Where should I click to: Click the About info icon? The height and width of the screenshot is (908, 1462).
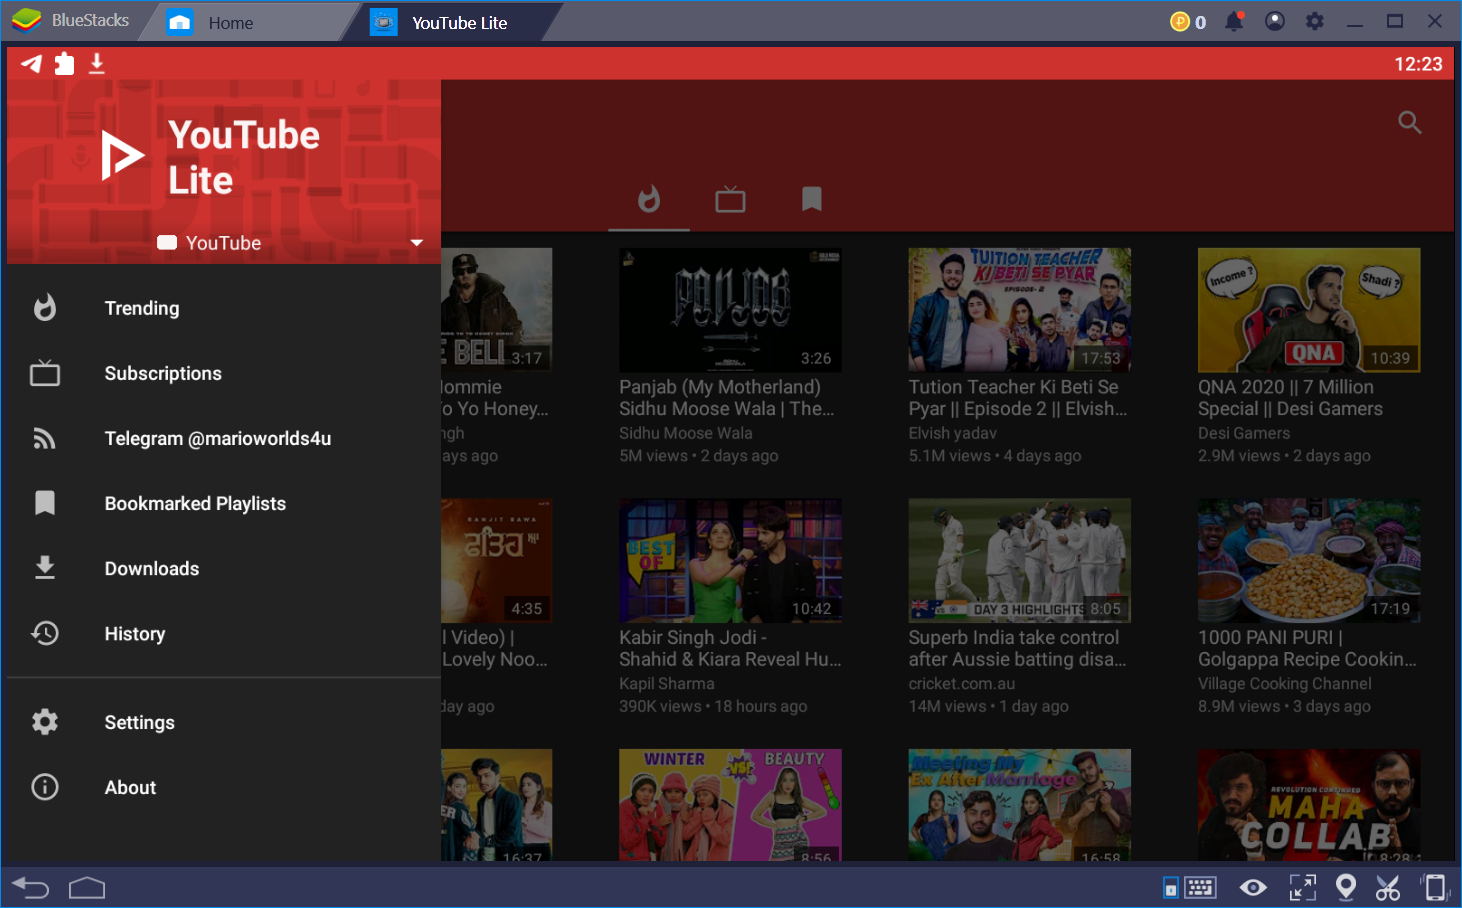[45, 787]
